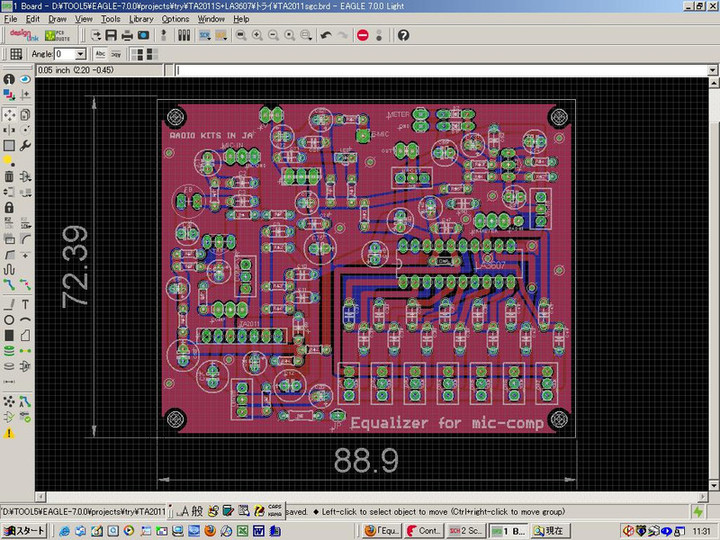The width and height of the screenshot is (720, 540).
Task: Click the Zoom in magnifier icon
Action: [258, 35]
